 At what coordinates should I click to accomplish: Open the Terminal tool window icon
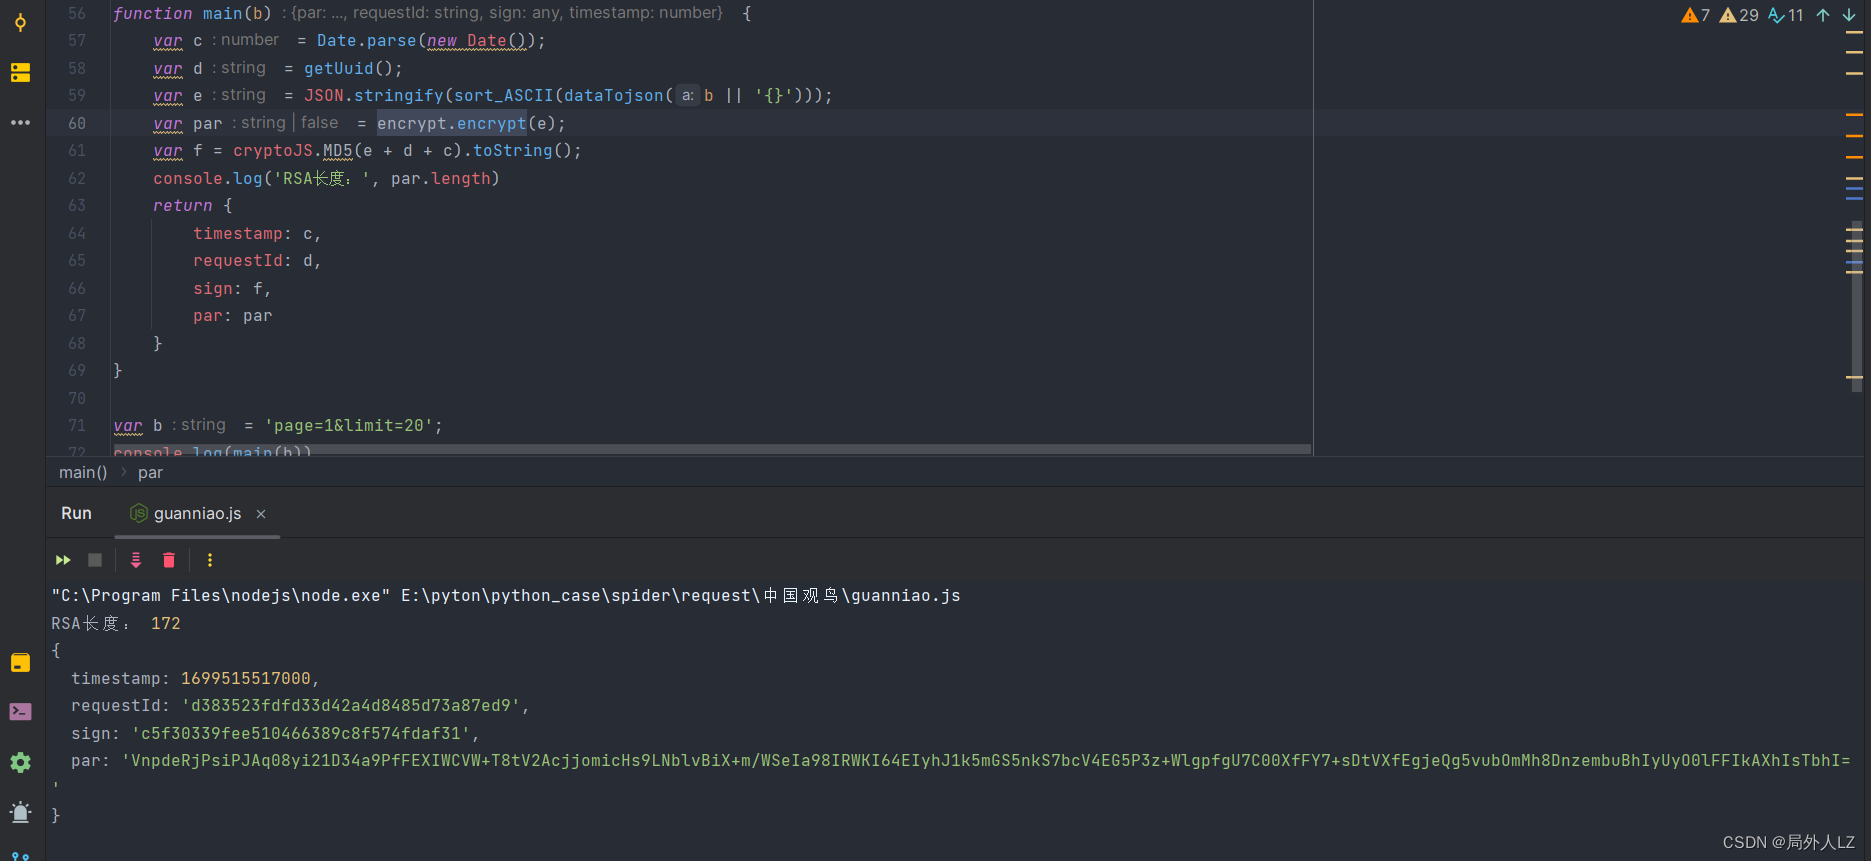click(20, 712)
